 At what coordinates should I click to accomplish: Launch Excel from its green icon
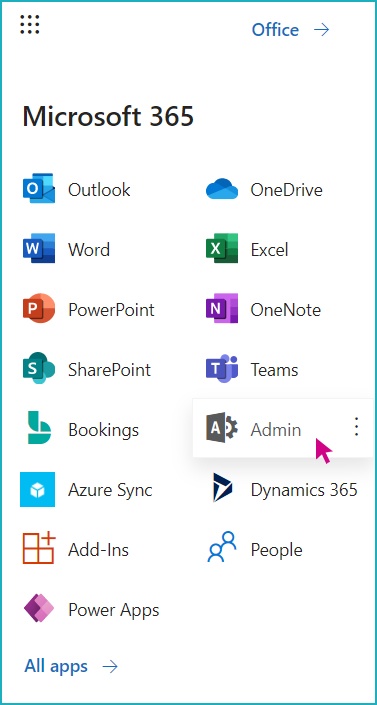[x=222, y=249]
